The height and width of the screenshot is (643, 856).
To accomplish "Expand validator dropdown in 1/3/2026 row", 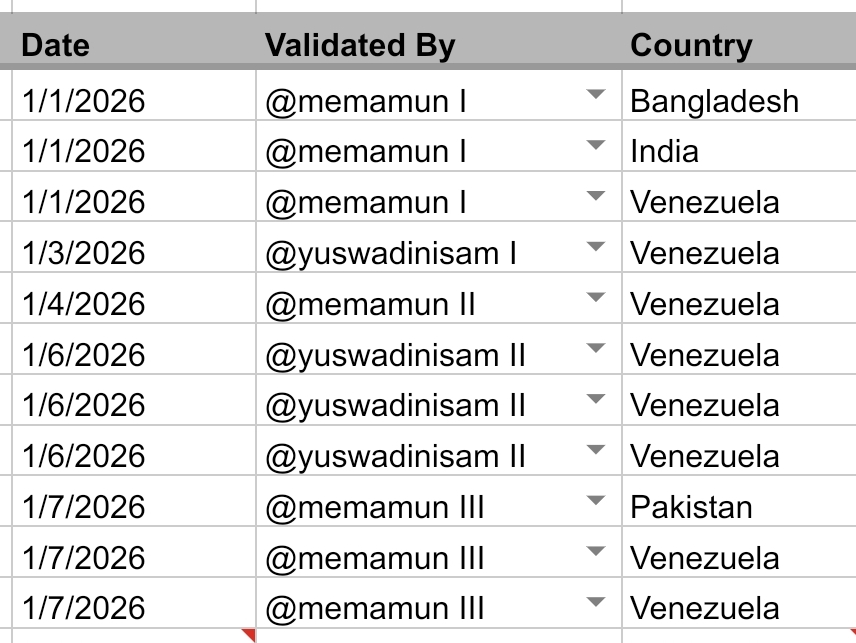I will pyautogui.click(x=596, y=247).
